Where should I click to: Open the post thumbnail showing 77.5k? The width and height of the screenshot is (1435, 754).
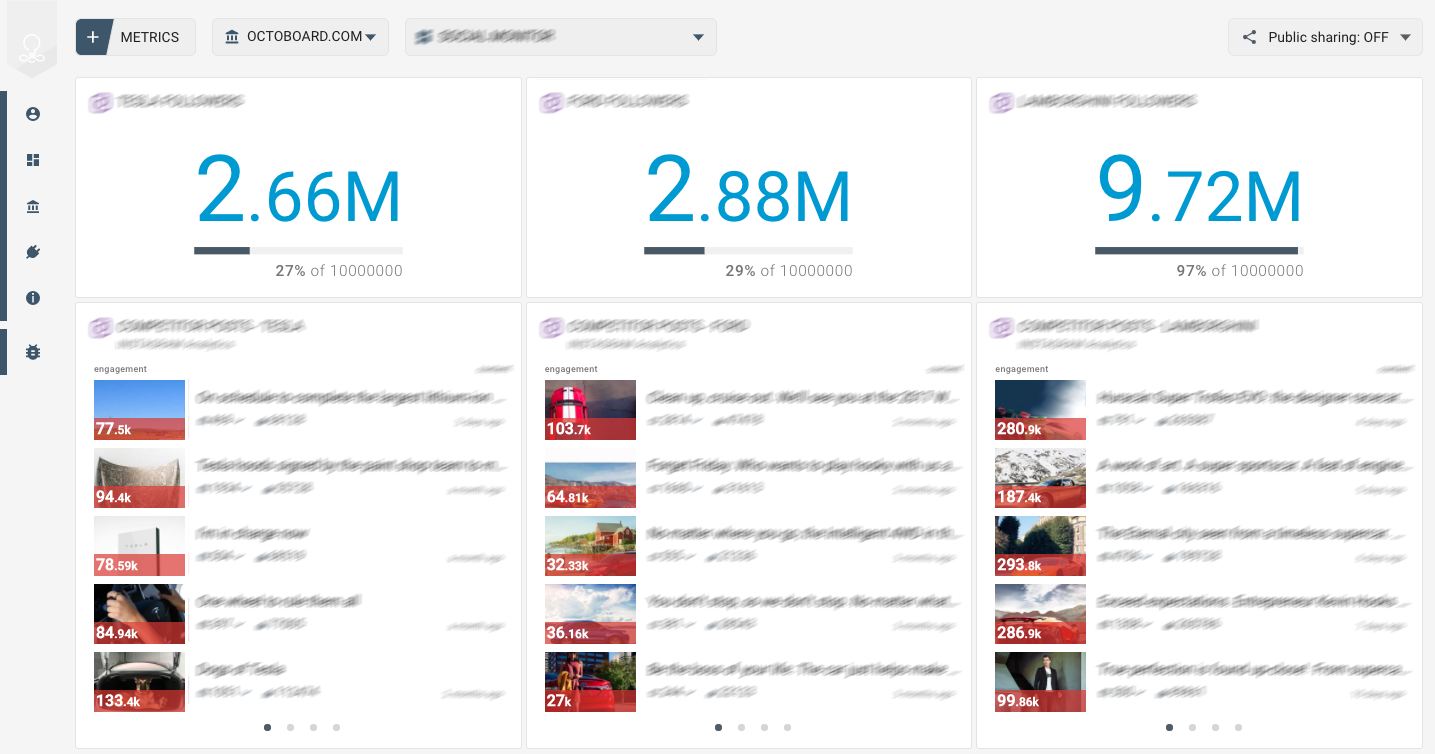click(139, 410)
